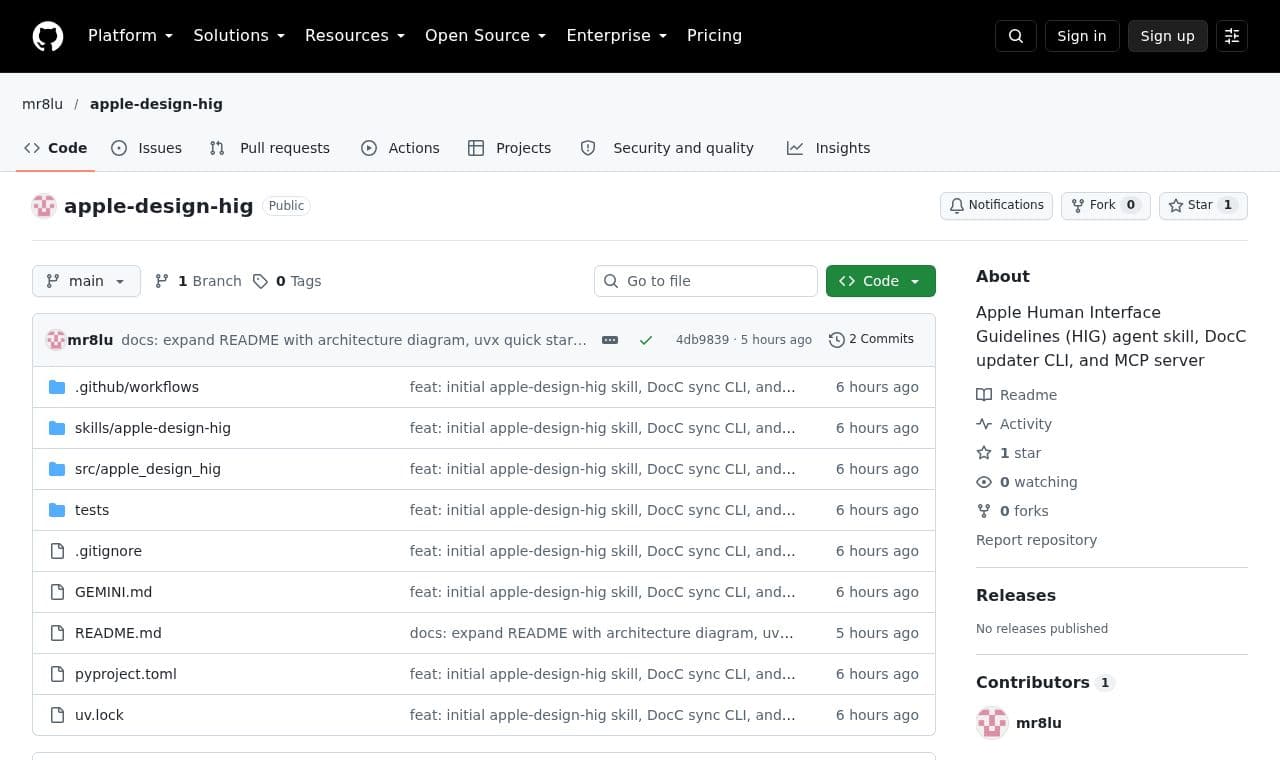The height and width of the screenshot is (760, 1280).
Task: Expand the Resources menu
Action: click(355, 36)
